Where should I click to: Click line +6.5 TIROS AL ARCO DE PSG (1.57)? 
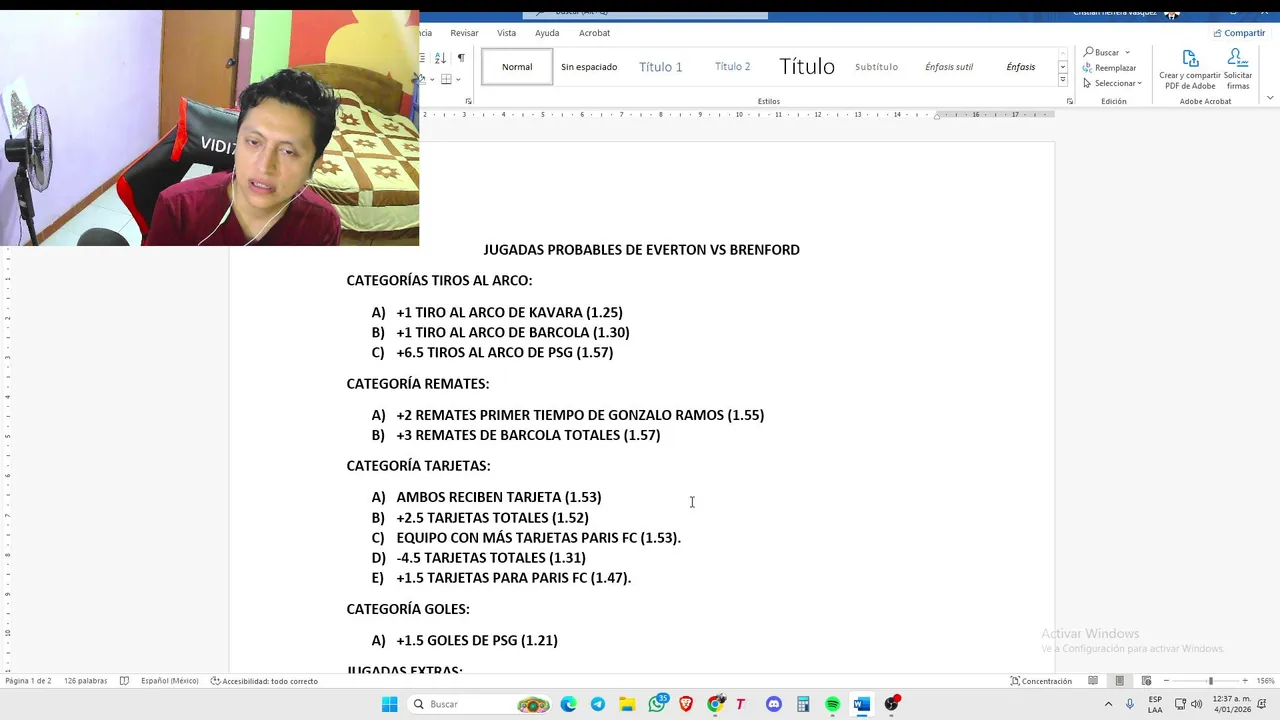[x=504, y=352]
